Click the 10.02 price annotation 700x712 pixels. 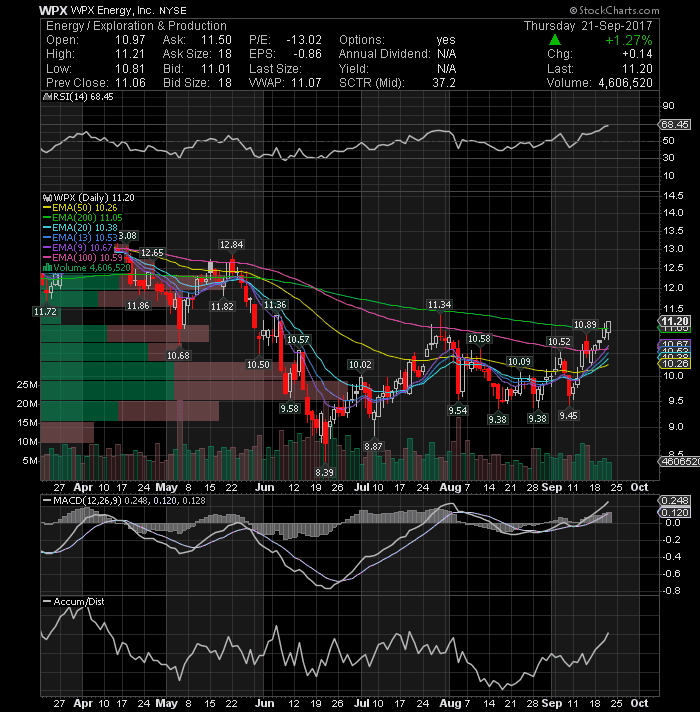(x=360, y=365)
